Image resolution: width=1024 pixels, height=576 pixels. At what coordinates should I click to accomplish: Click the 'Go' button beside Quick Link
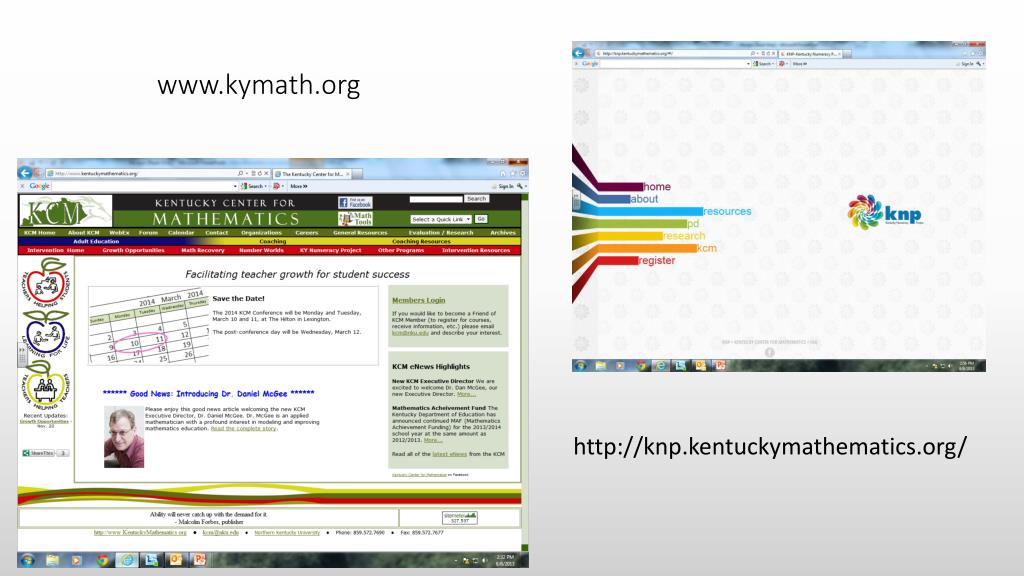point(481,219)
